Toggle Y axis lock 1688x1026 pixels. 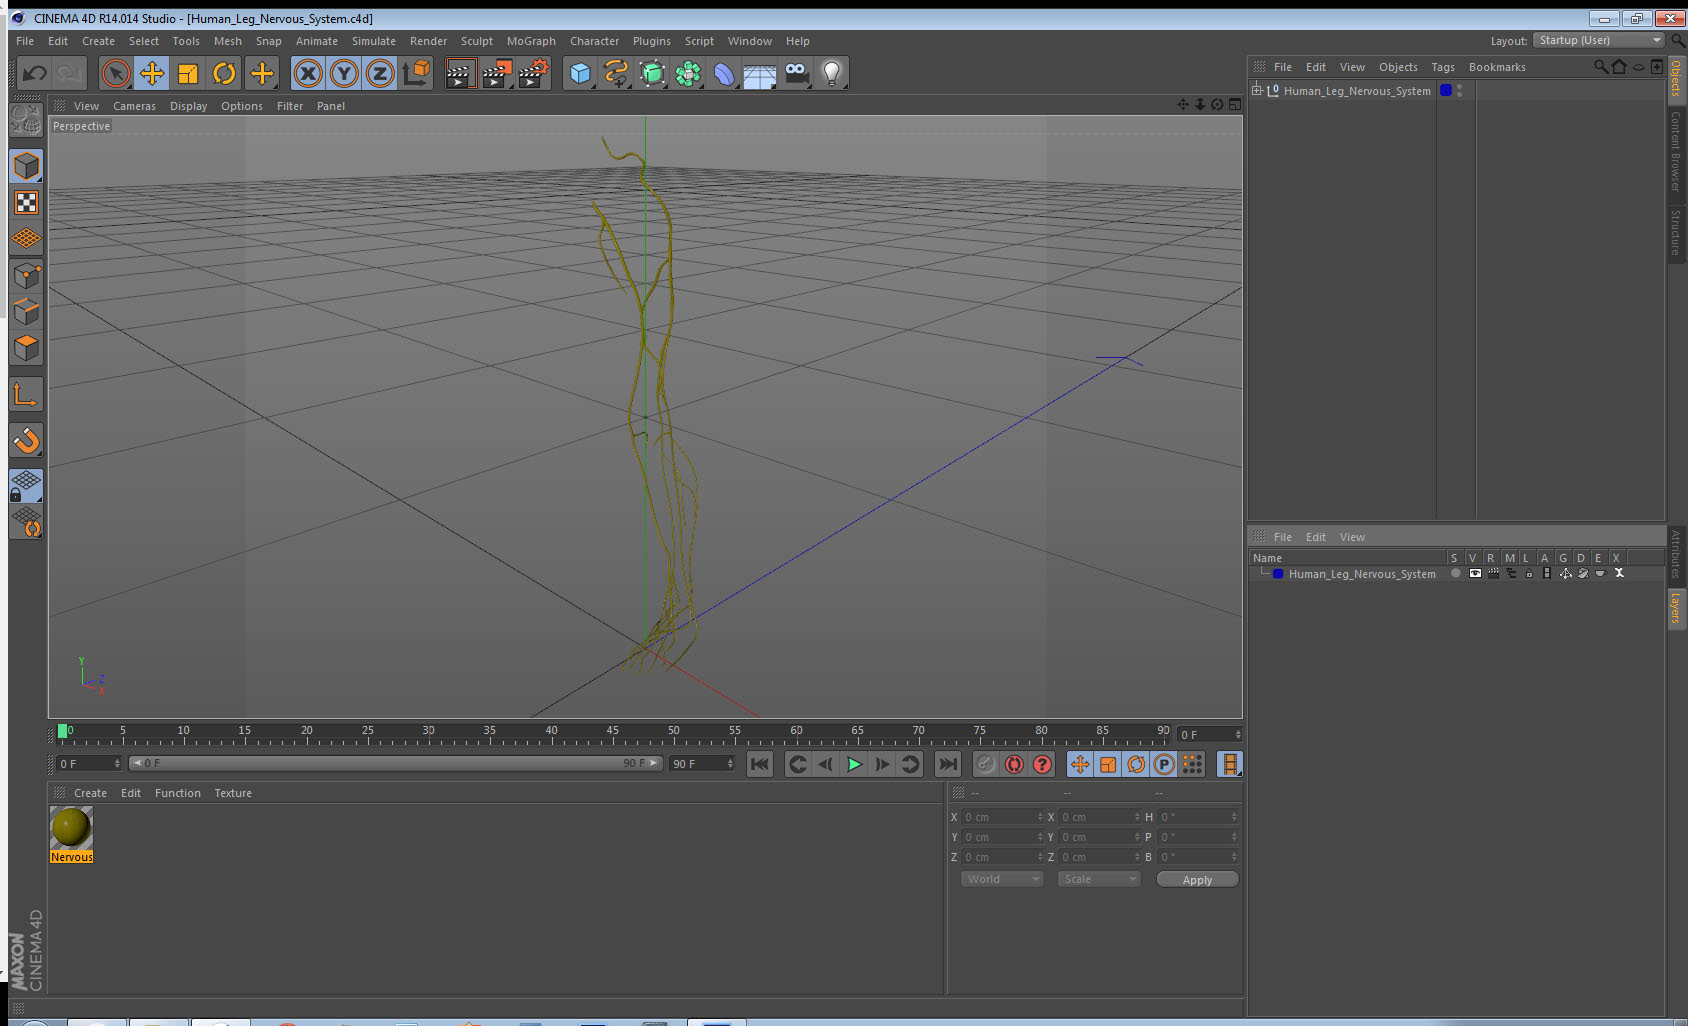(x=344, y=73)
